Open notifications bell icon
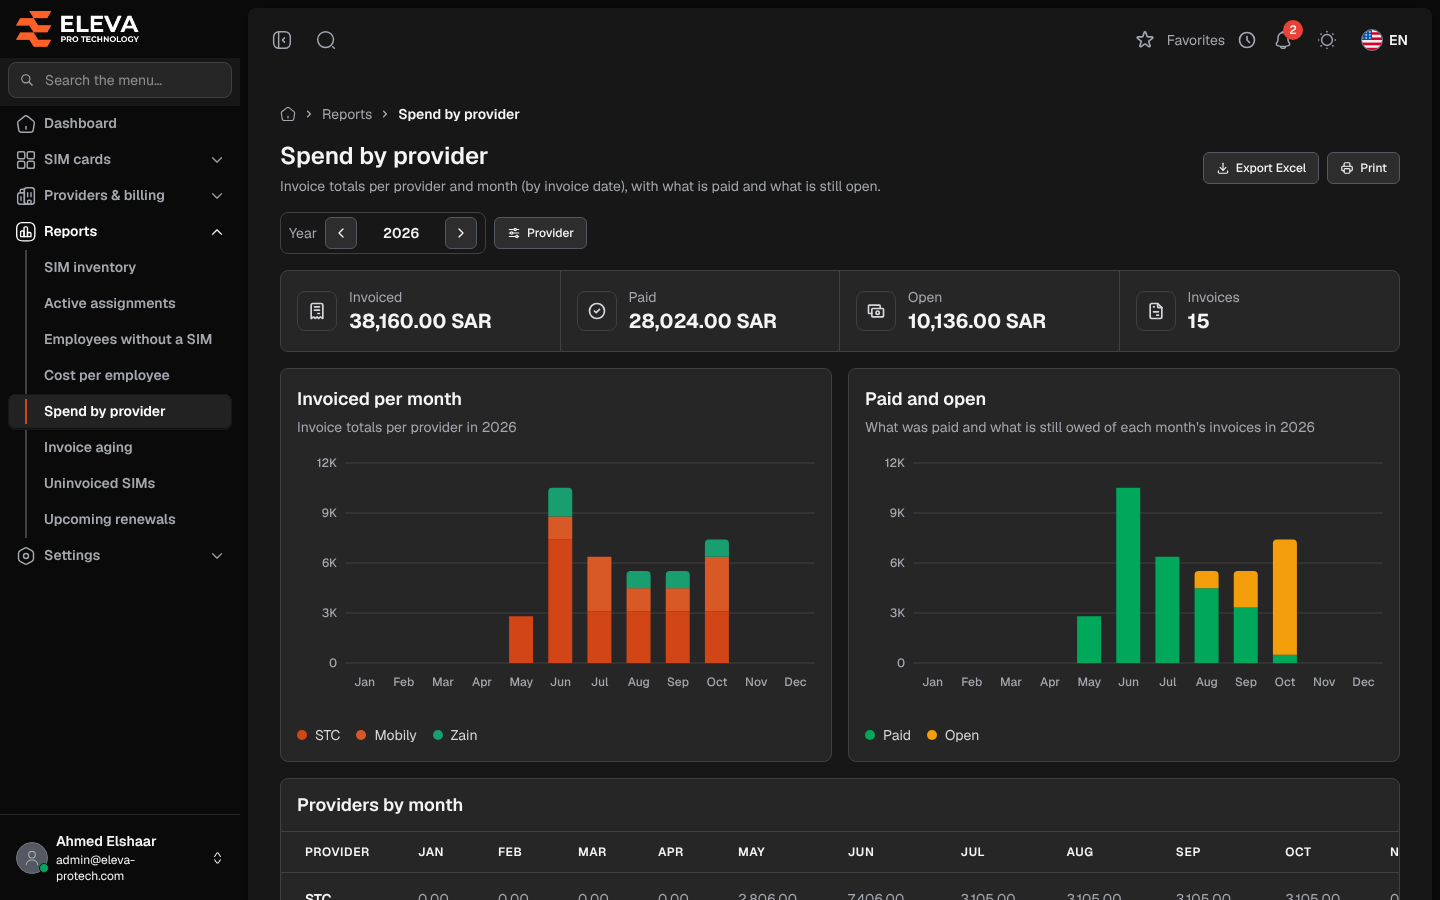1440x900 pixels. 1283,40
